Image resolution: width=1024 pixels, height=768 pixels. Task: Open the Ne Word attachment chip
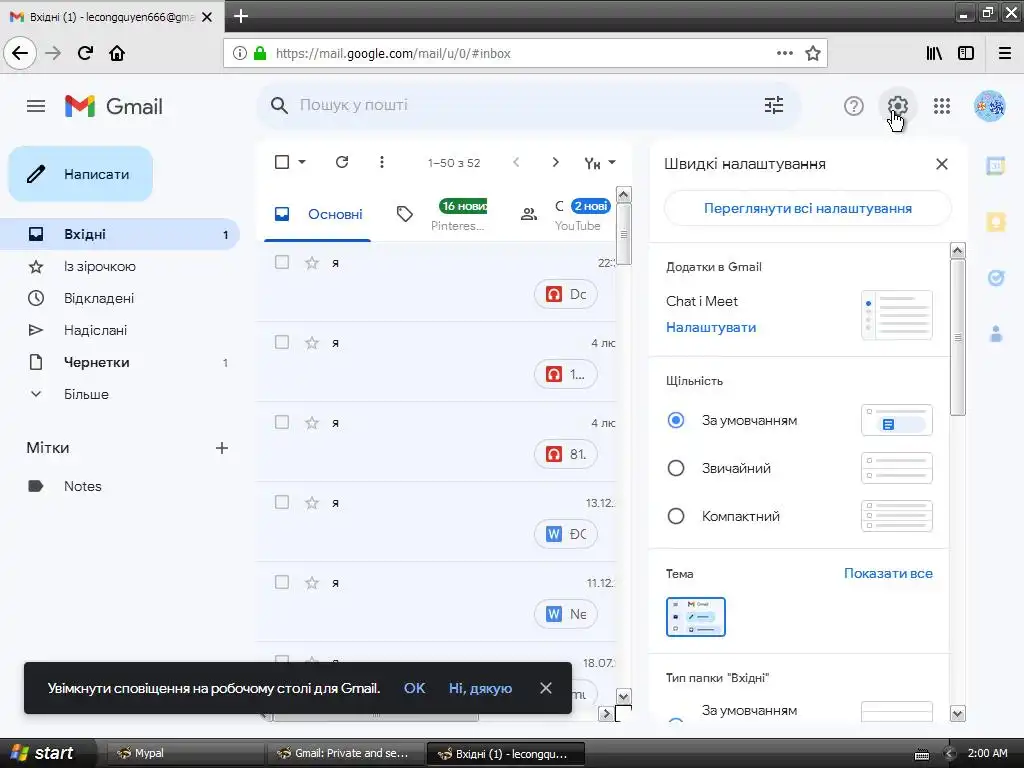[x=566, y=614]
